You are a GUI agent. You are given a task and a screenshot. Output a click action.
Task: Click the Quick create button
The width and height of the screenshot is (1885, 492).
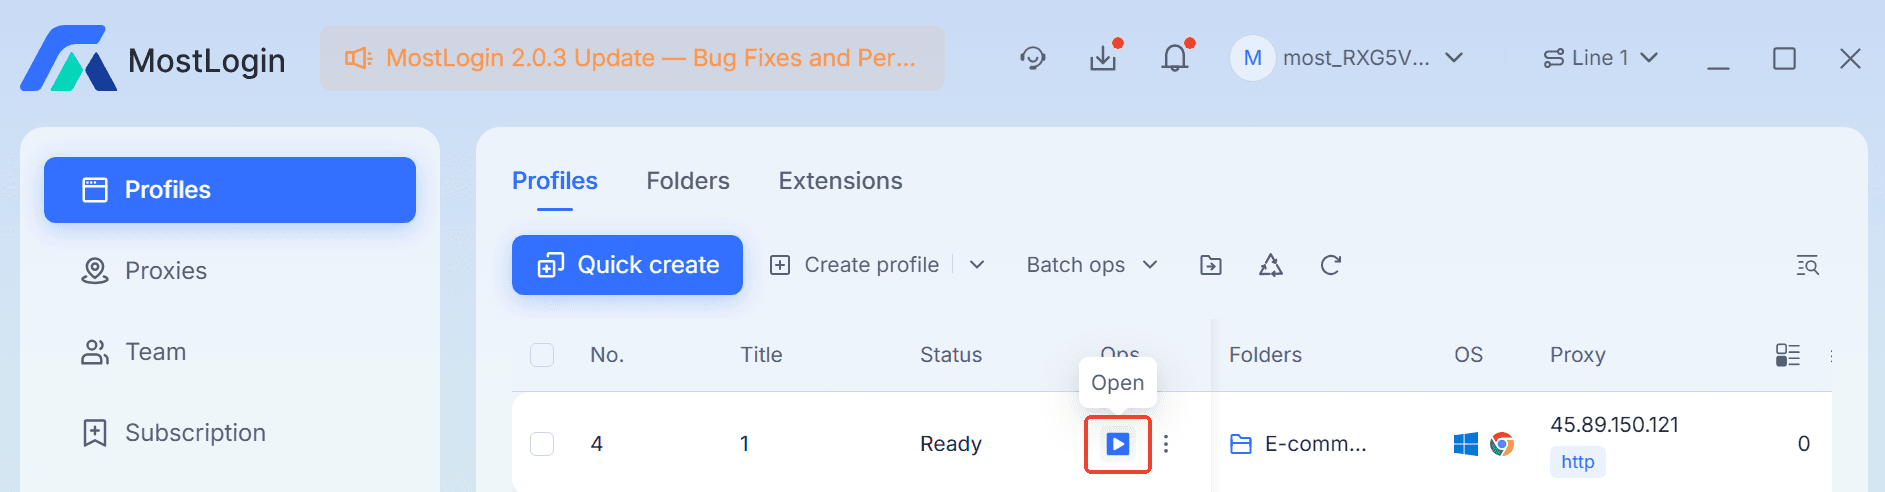pyautogui.click(x=627, y=265)
